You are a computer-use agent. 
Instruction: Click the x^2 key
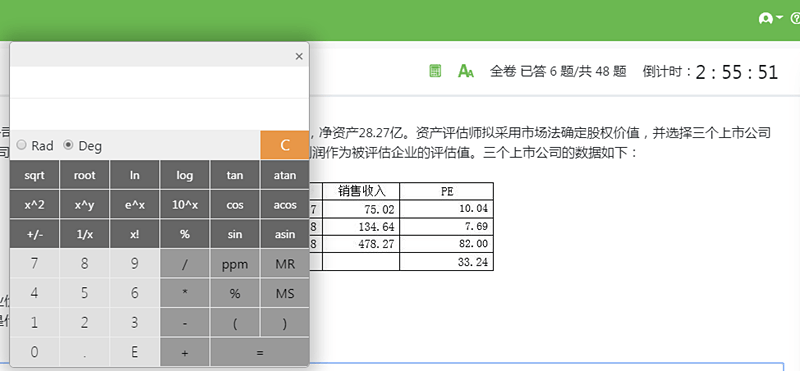click(35, 205)
